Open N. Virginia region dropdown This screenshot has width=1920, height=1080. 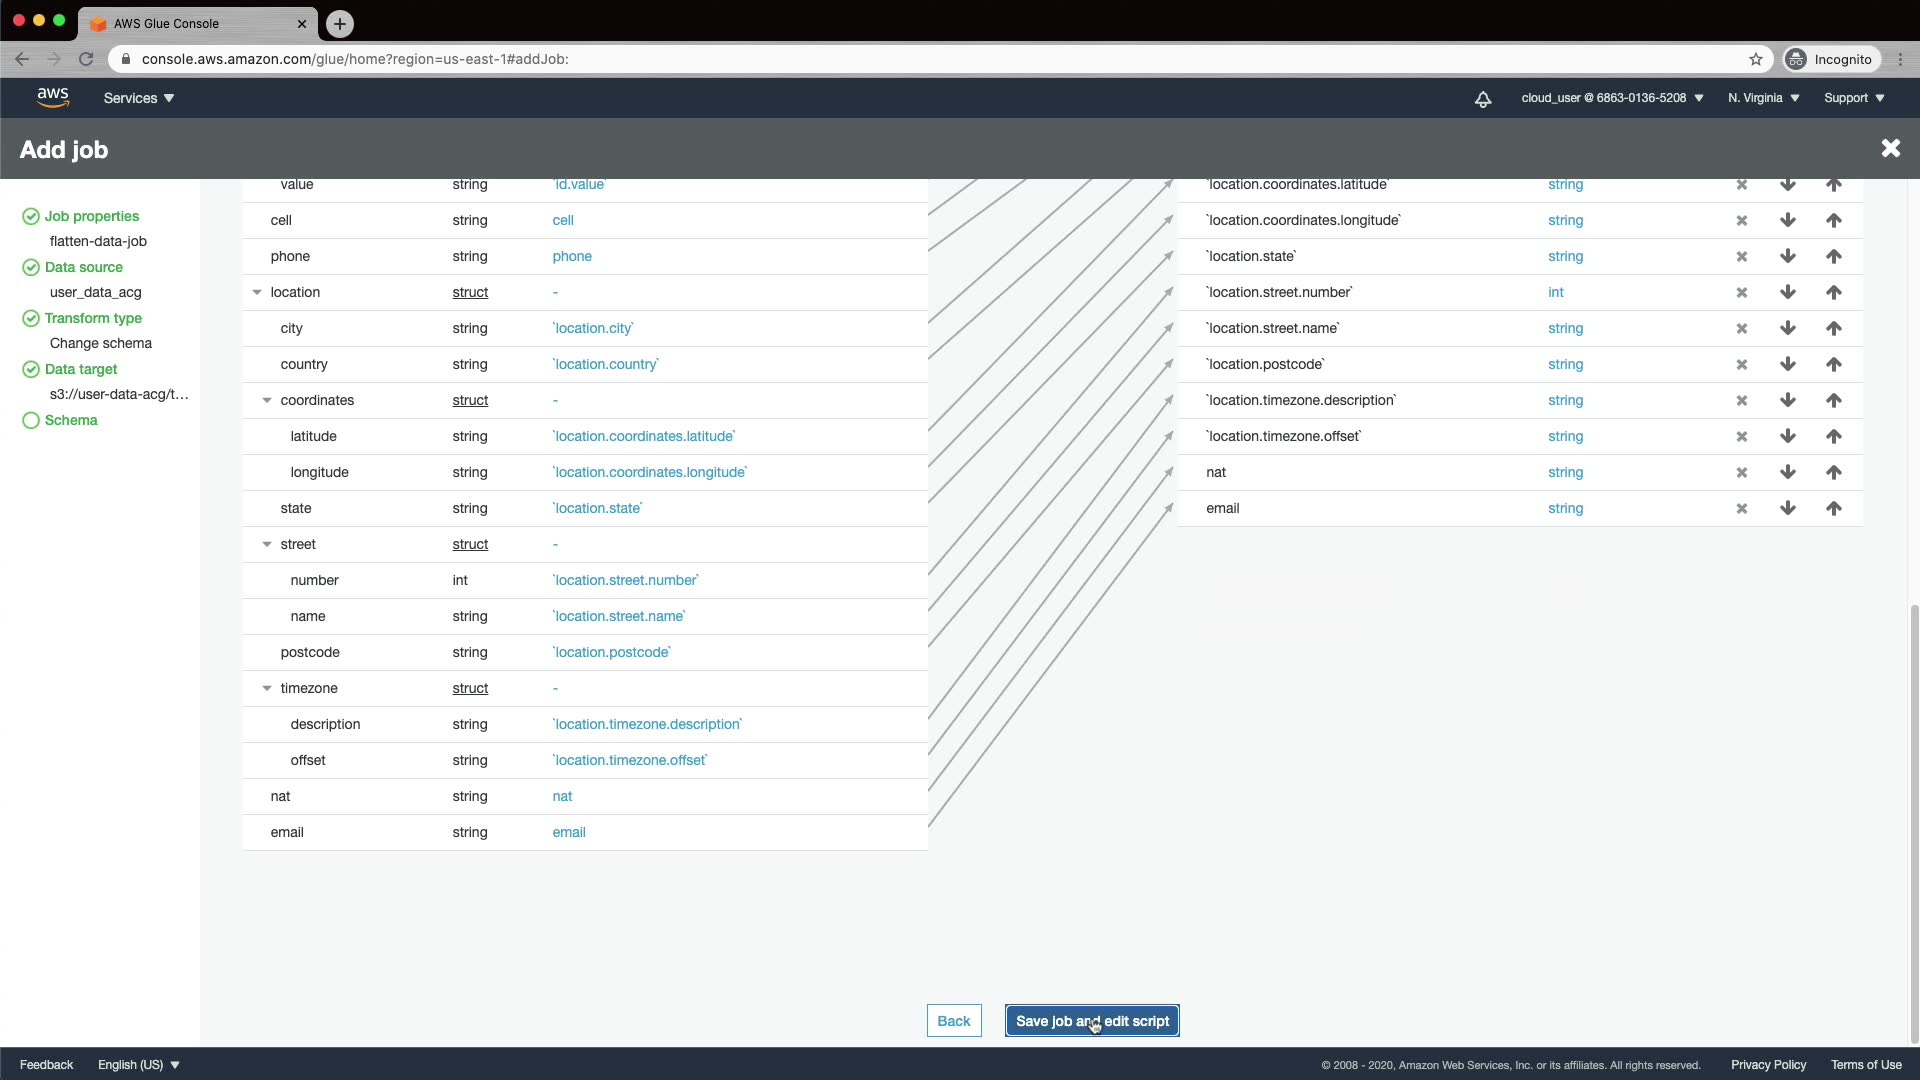[x=1763, y=98]
